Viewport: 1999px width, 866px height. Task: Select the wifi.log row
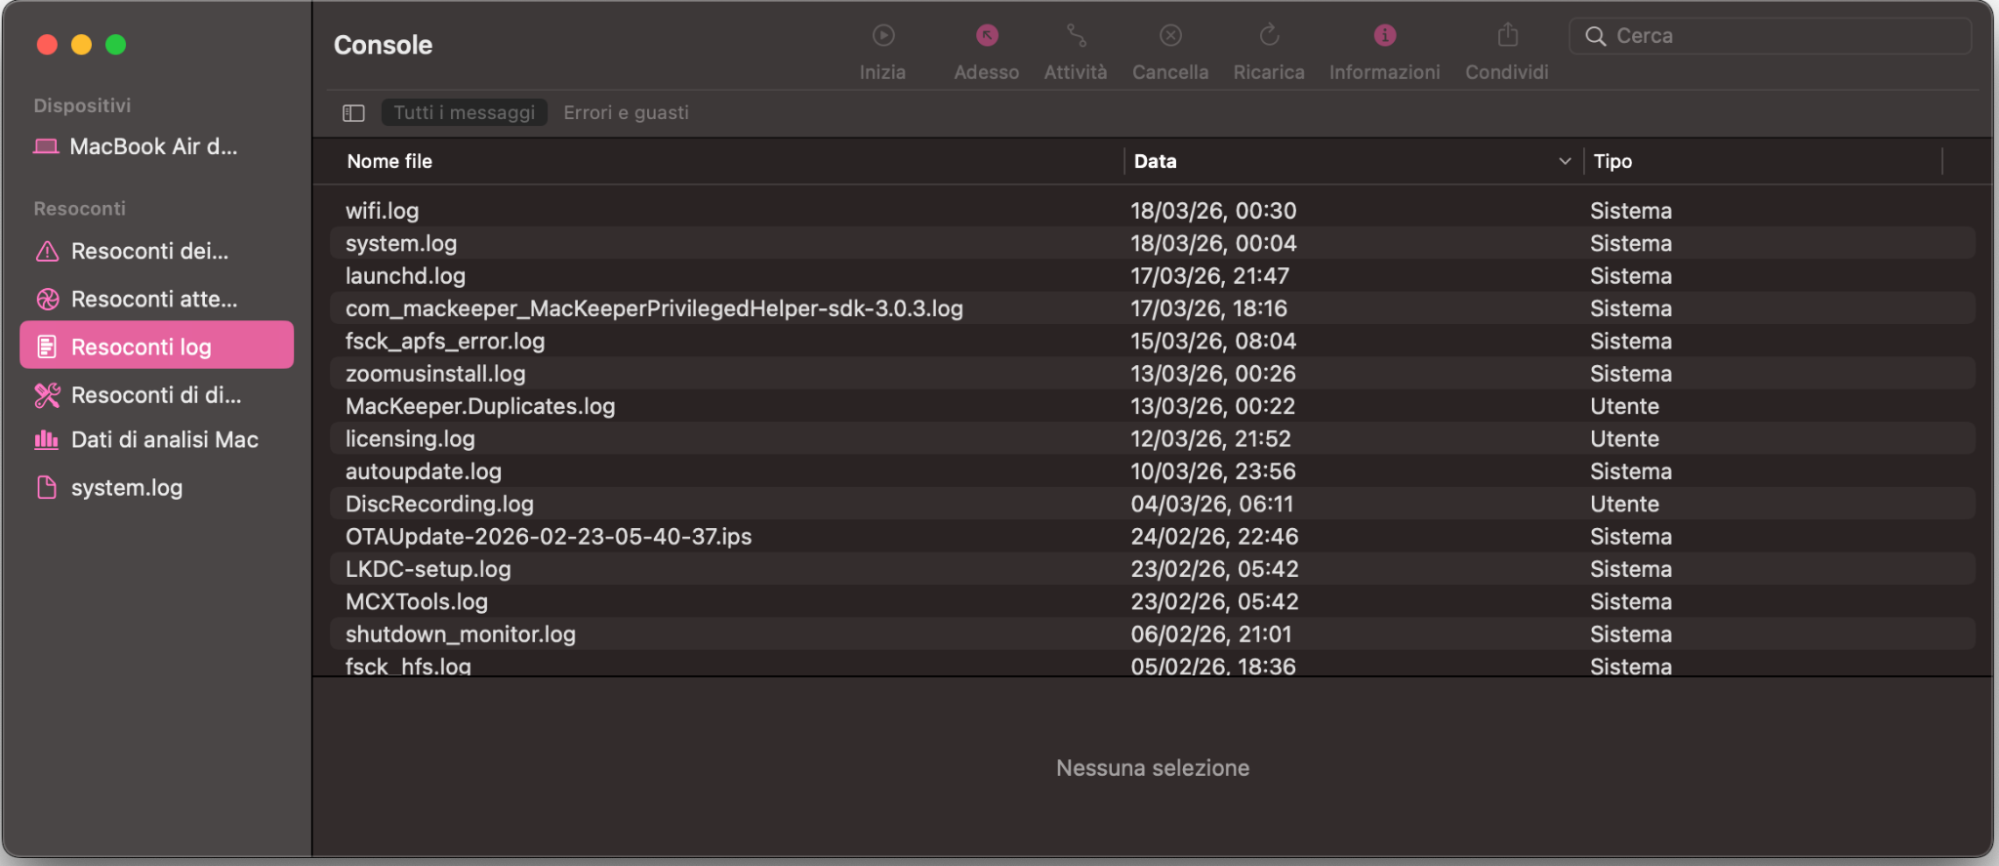(x=1152, y=211)
